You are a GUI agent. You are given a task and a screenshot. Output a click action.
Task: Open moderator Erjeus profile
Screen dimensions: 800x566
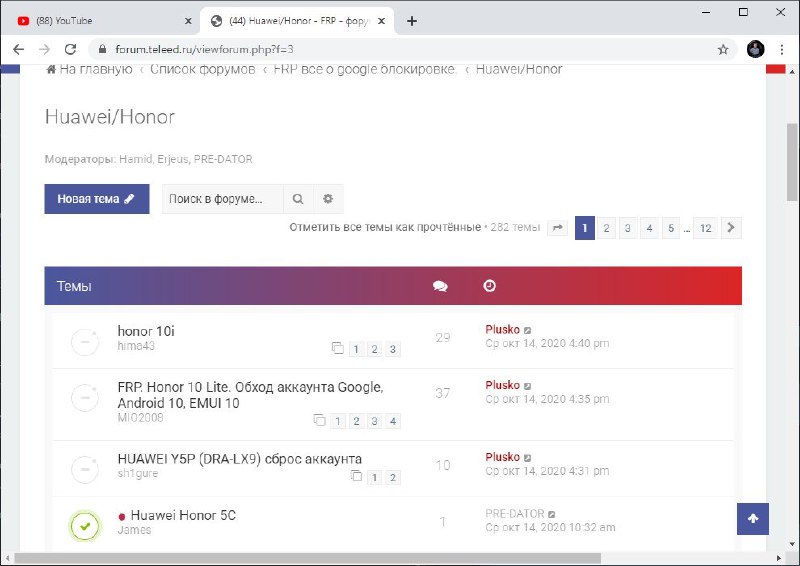pos(173,159)
